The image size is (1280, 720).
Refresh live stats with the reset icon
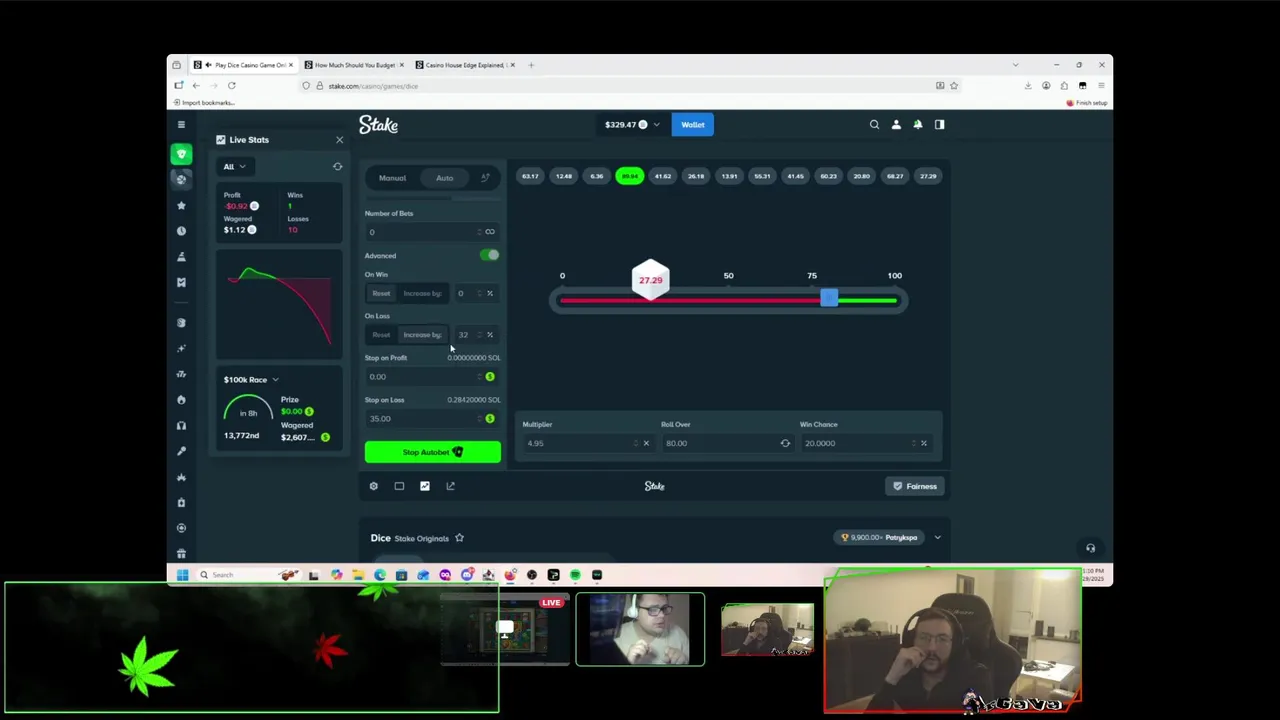(x=337, y=167)
